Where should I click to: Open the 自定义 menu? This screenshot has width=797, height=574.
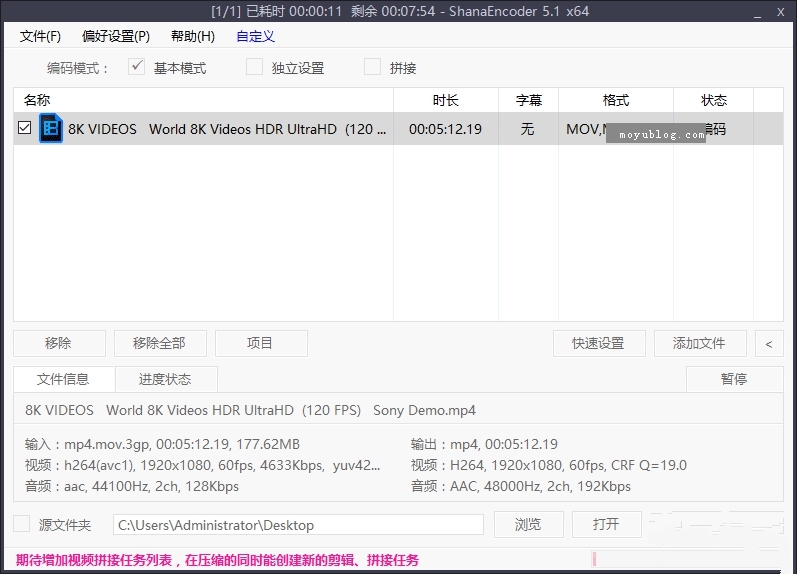255,37
